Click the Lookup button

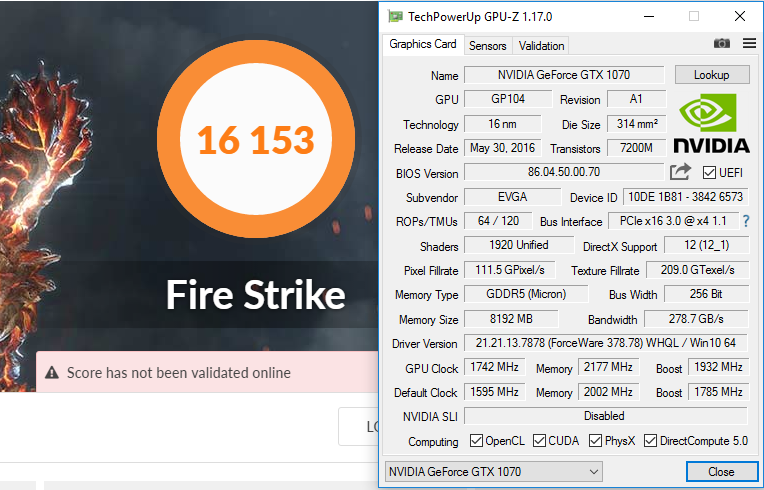[712, 75]
